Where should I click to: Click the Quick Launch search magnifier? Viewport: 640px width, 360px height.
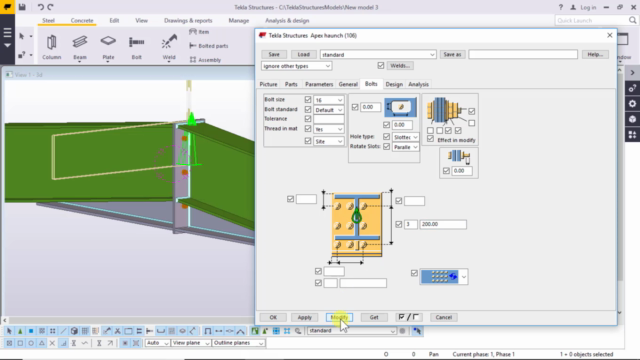pyautogui.click(x=632, y=20)
